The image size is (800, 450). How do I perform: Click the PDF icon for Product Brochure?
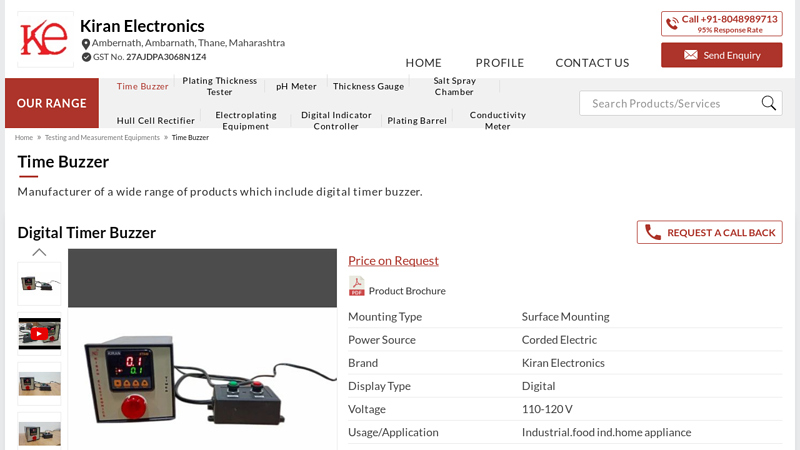356,286
